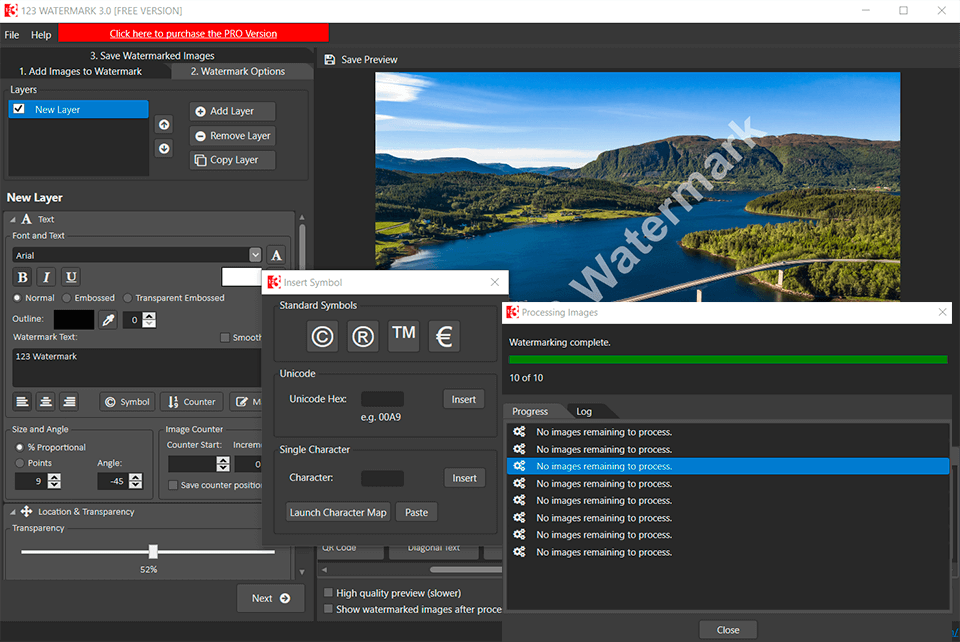Apply italic formatting to the watermark text

[x=46, y=276]
